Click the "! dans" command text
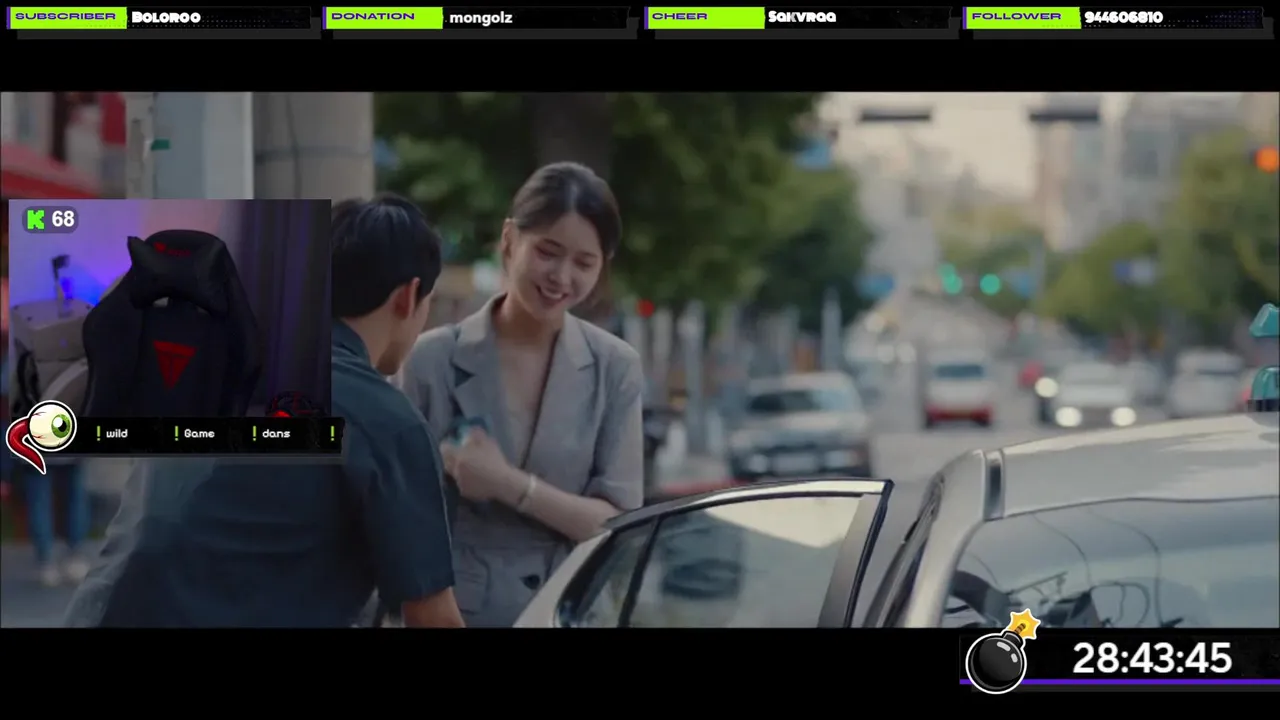Image resolution: width=1280 pixels, height=720 pixels. tap(271, 433)
